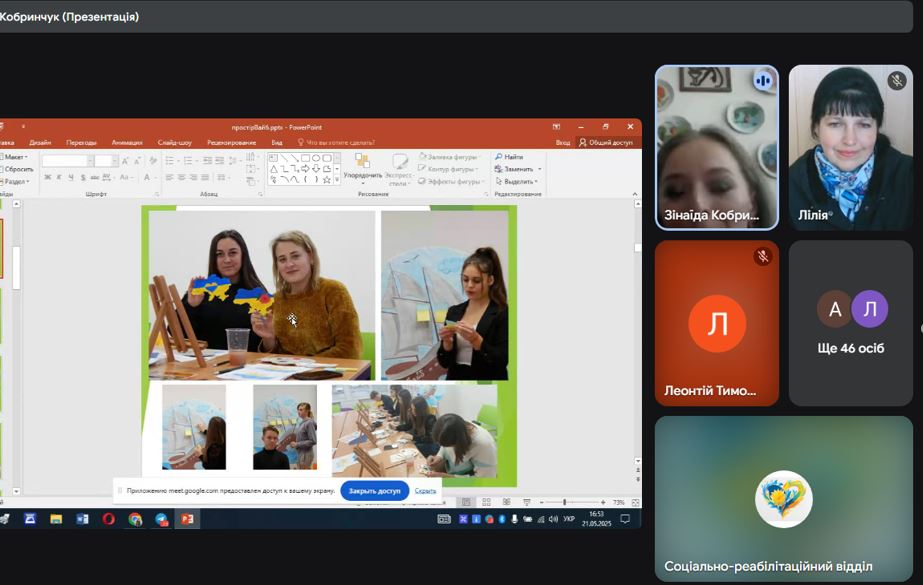Open Opera browser from the taskbar
The image size is (923, 585).
click(108, 519)
